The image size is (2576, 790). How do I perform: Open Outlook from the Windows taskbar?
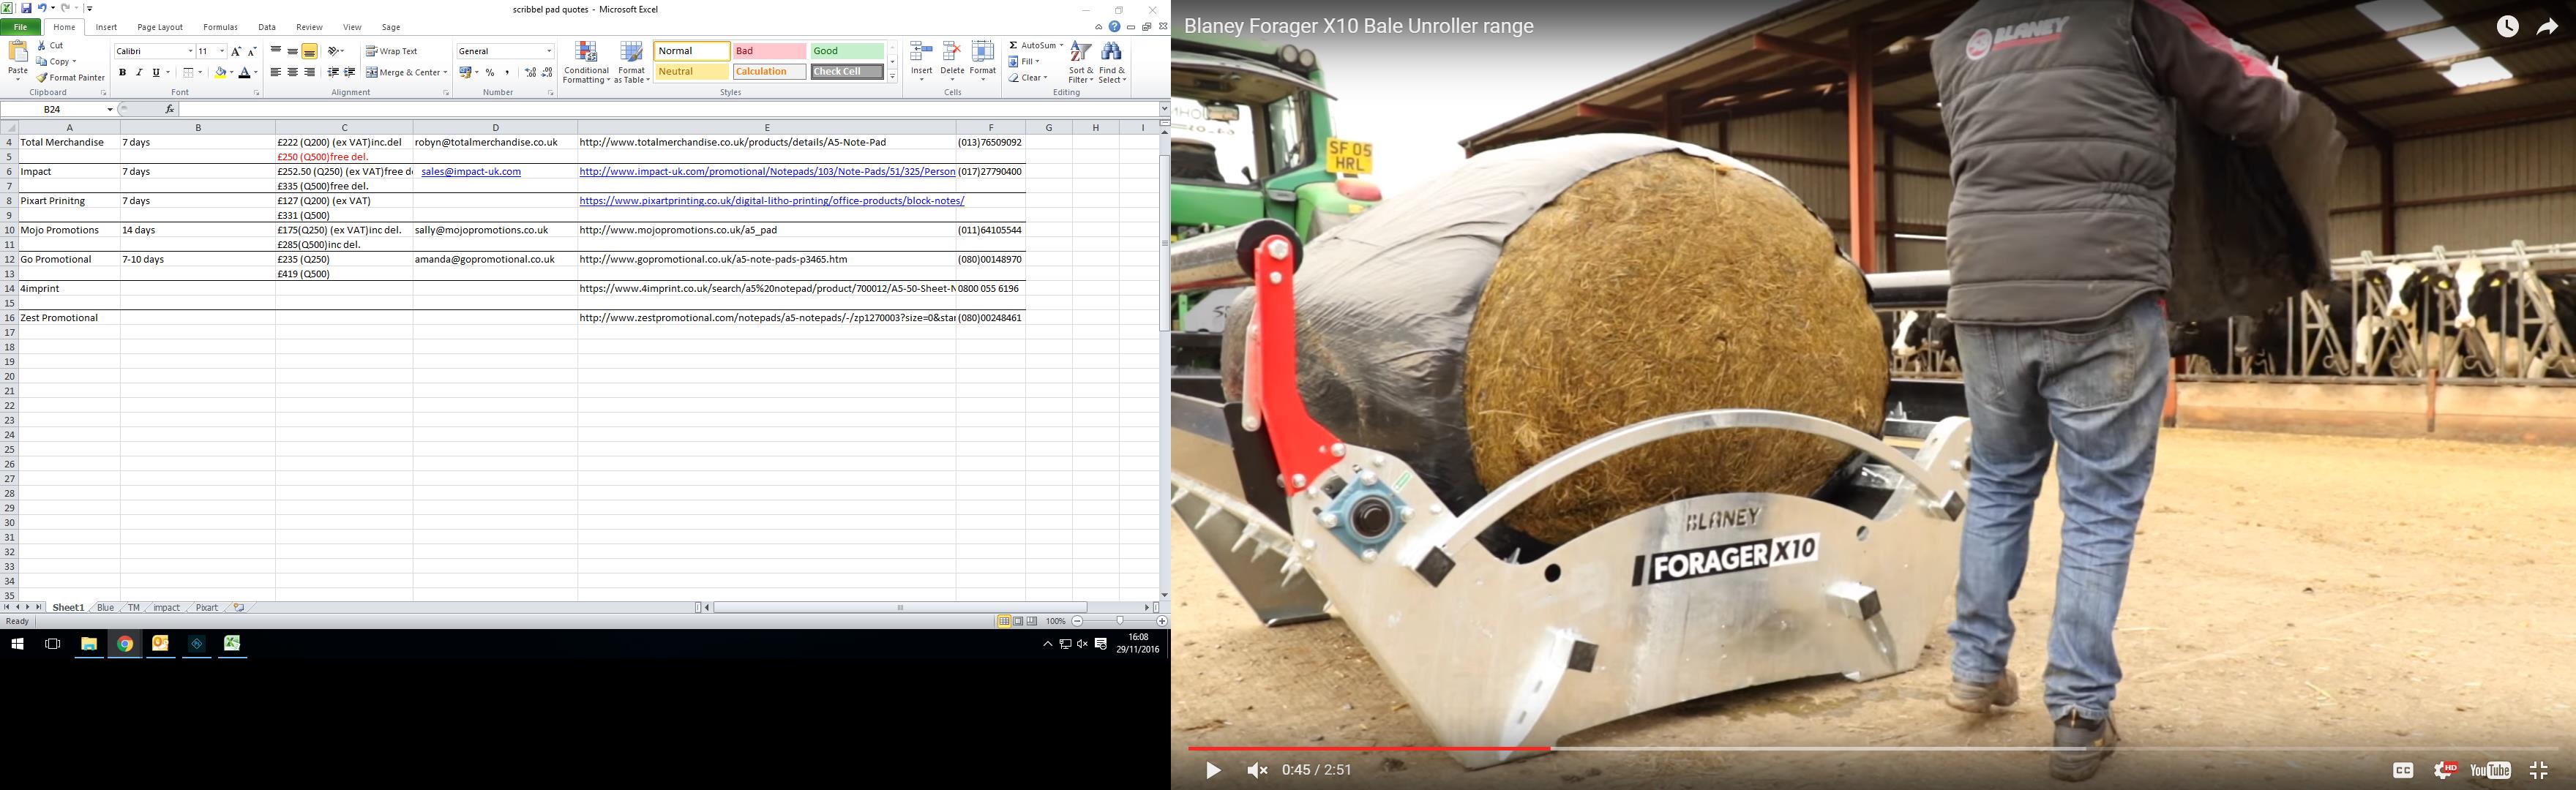[160, 644]
